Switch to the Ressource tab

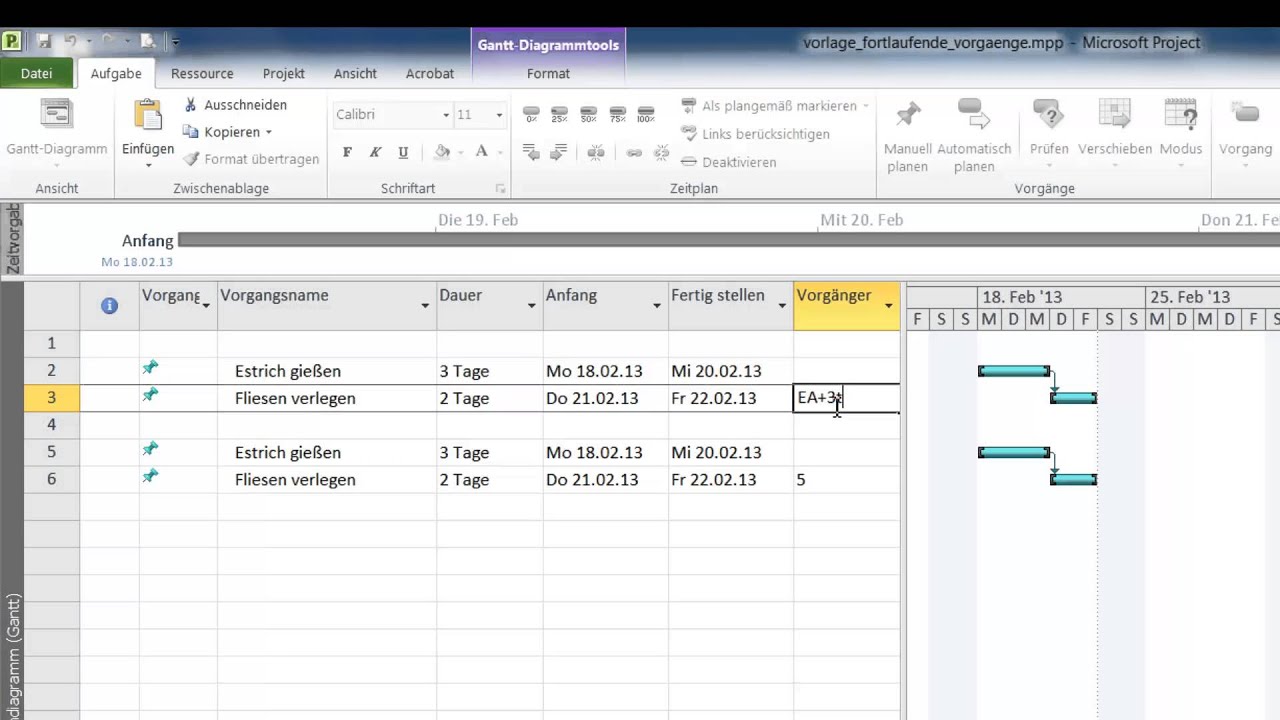point(202,73)
